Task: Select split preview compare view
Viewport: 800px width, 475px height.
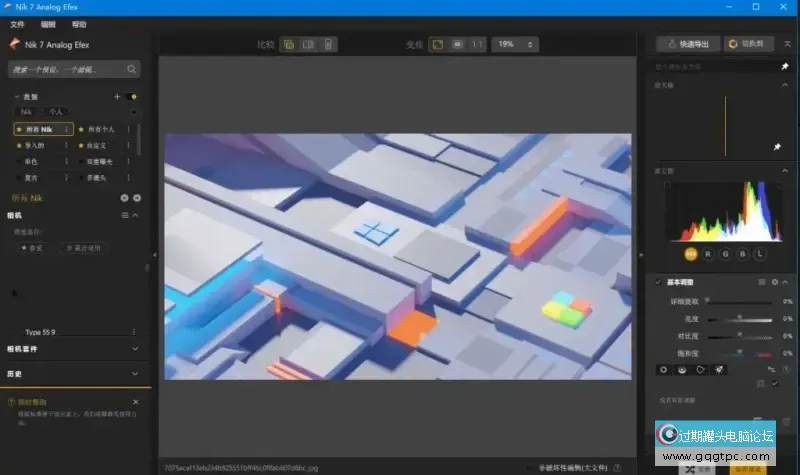Action: point(328,44)
